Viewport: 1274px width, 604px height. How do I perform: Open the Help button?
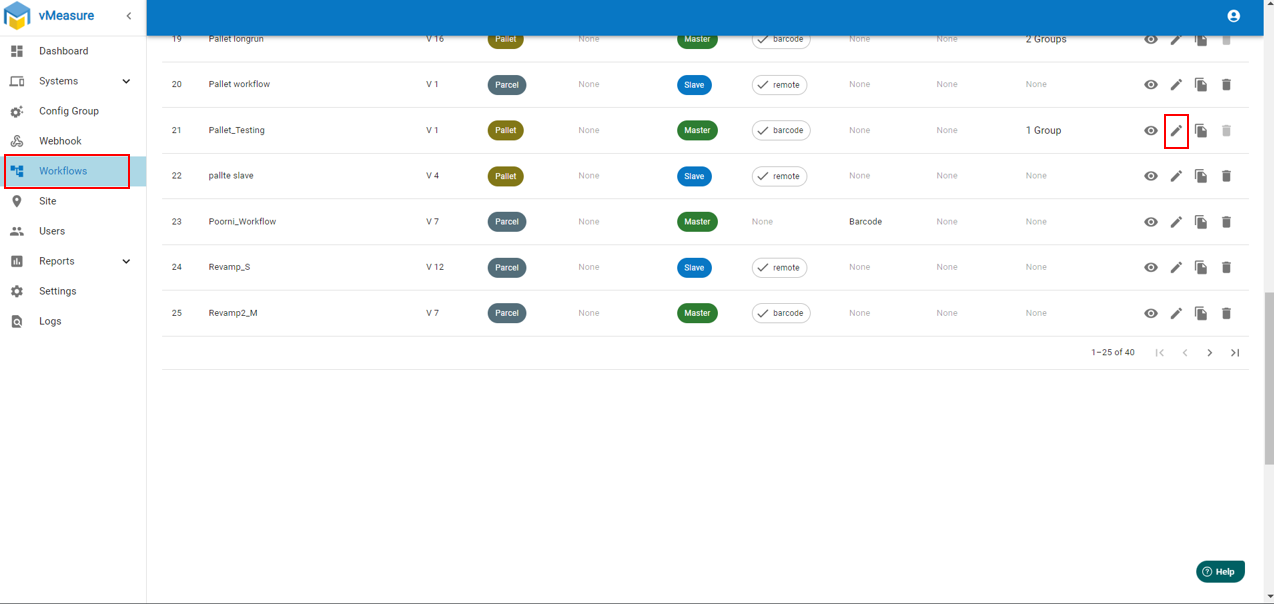1220,571
